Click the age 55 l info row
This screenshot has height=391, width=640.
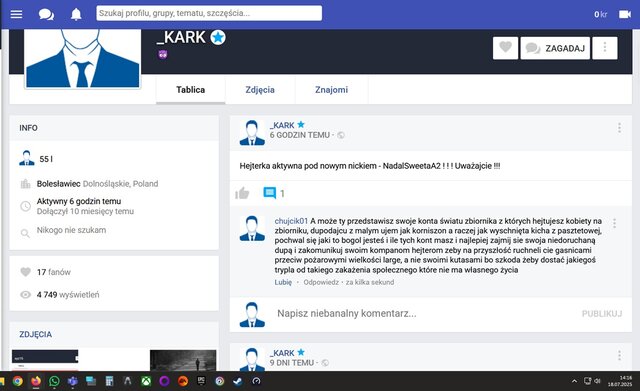click(x=36, y=159)
